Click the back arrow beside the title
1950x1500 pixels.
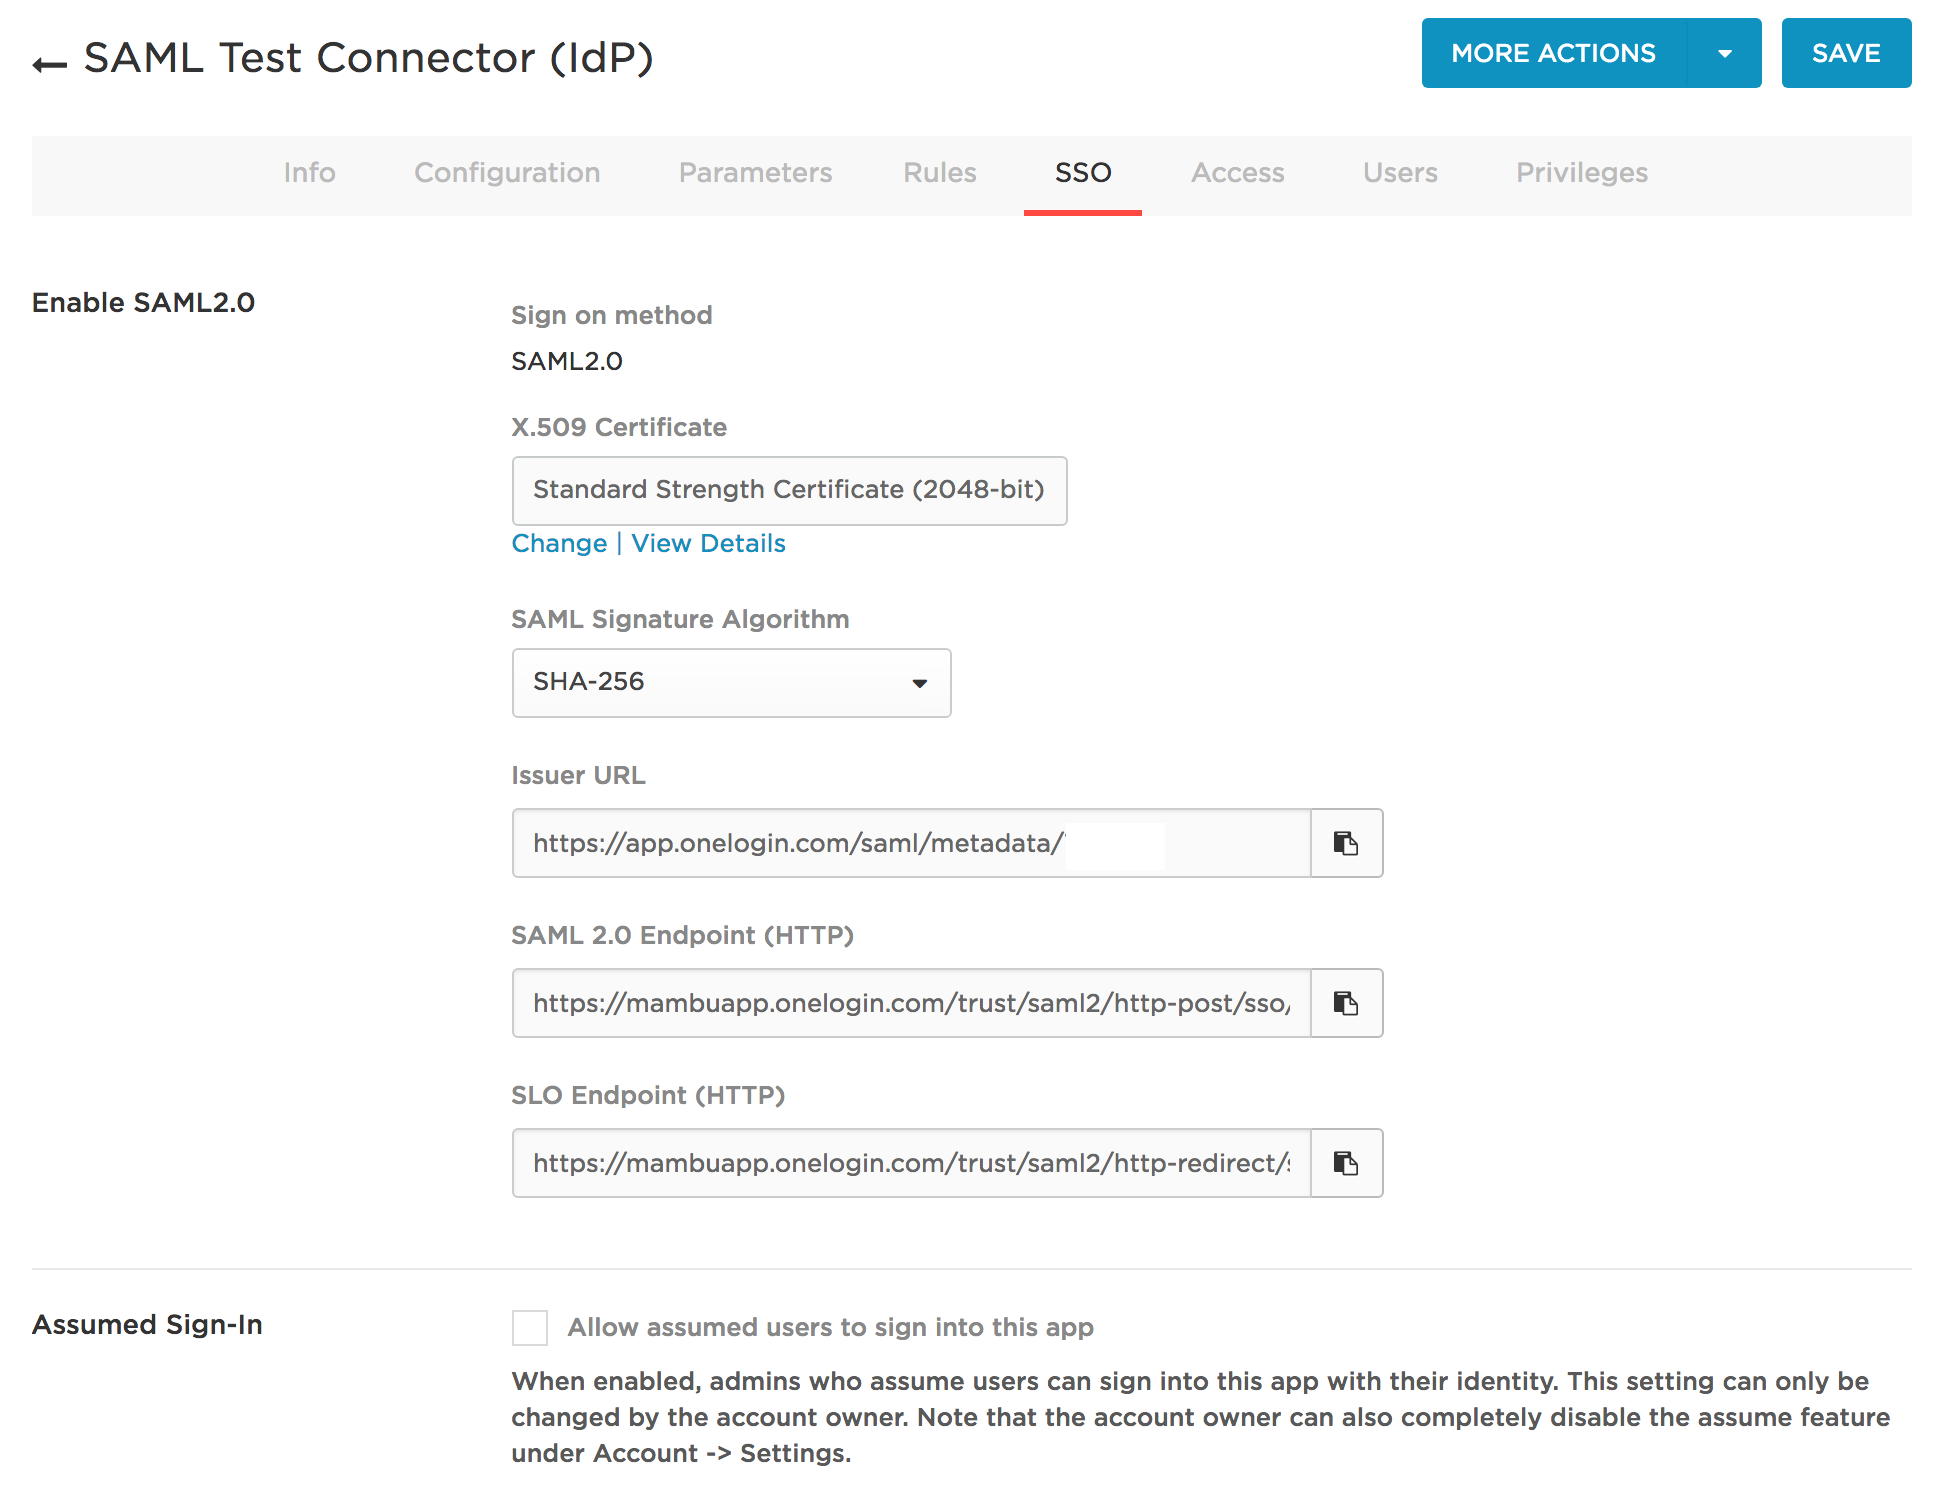pos(49,65)
